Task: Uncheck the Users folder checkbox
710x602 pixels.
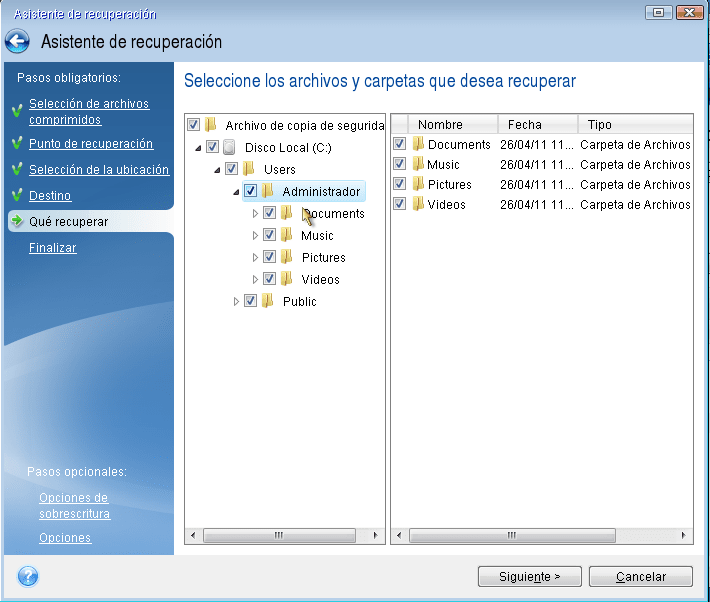Action: point(231,169)
